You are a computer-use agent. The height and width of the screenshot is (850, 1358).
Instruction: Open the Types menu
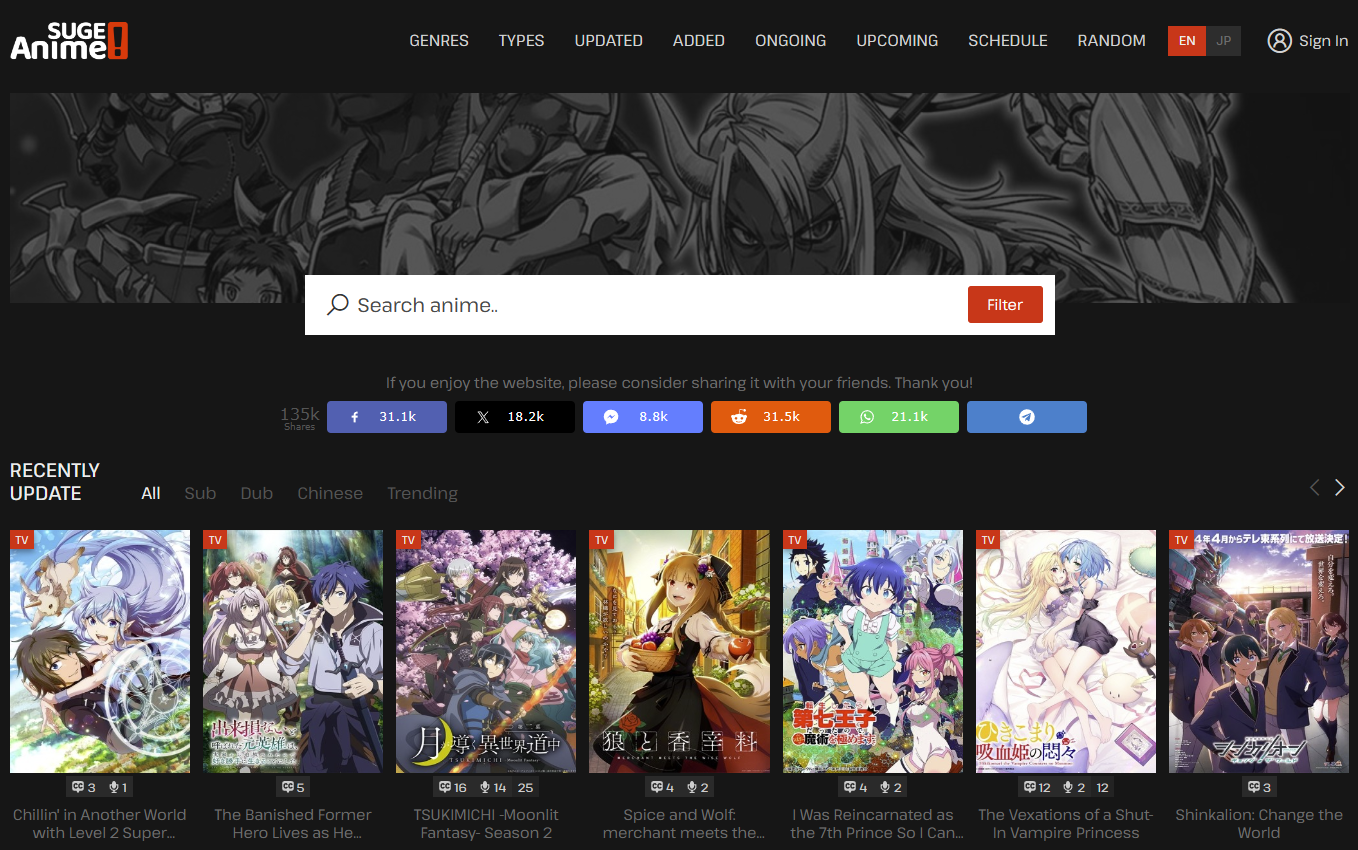pyautogui.click(x=521, y=41)
